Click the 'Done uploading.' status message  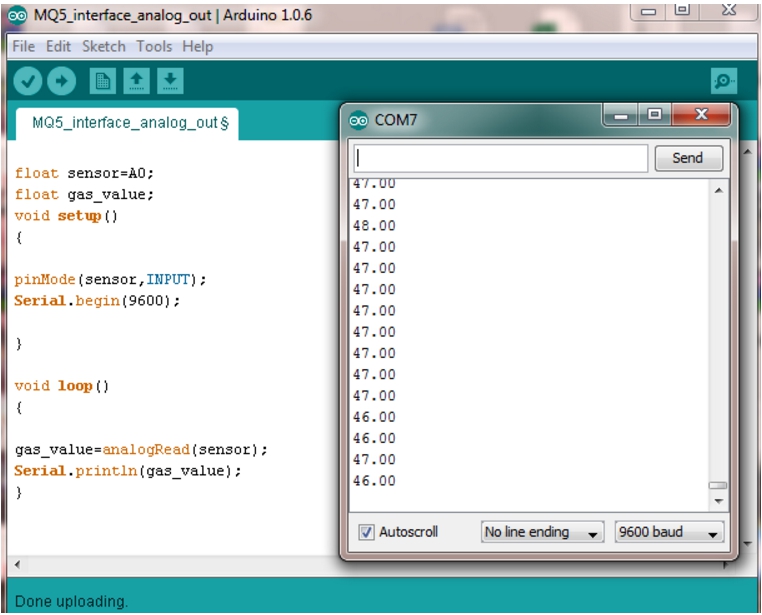coord(71,601)
